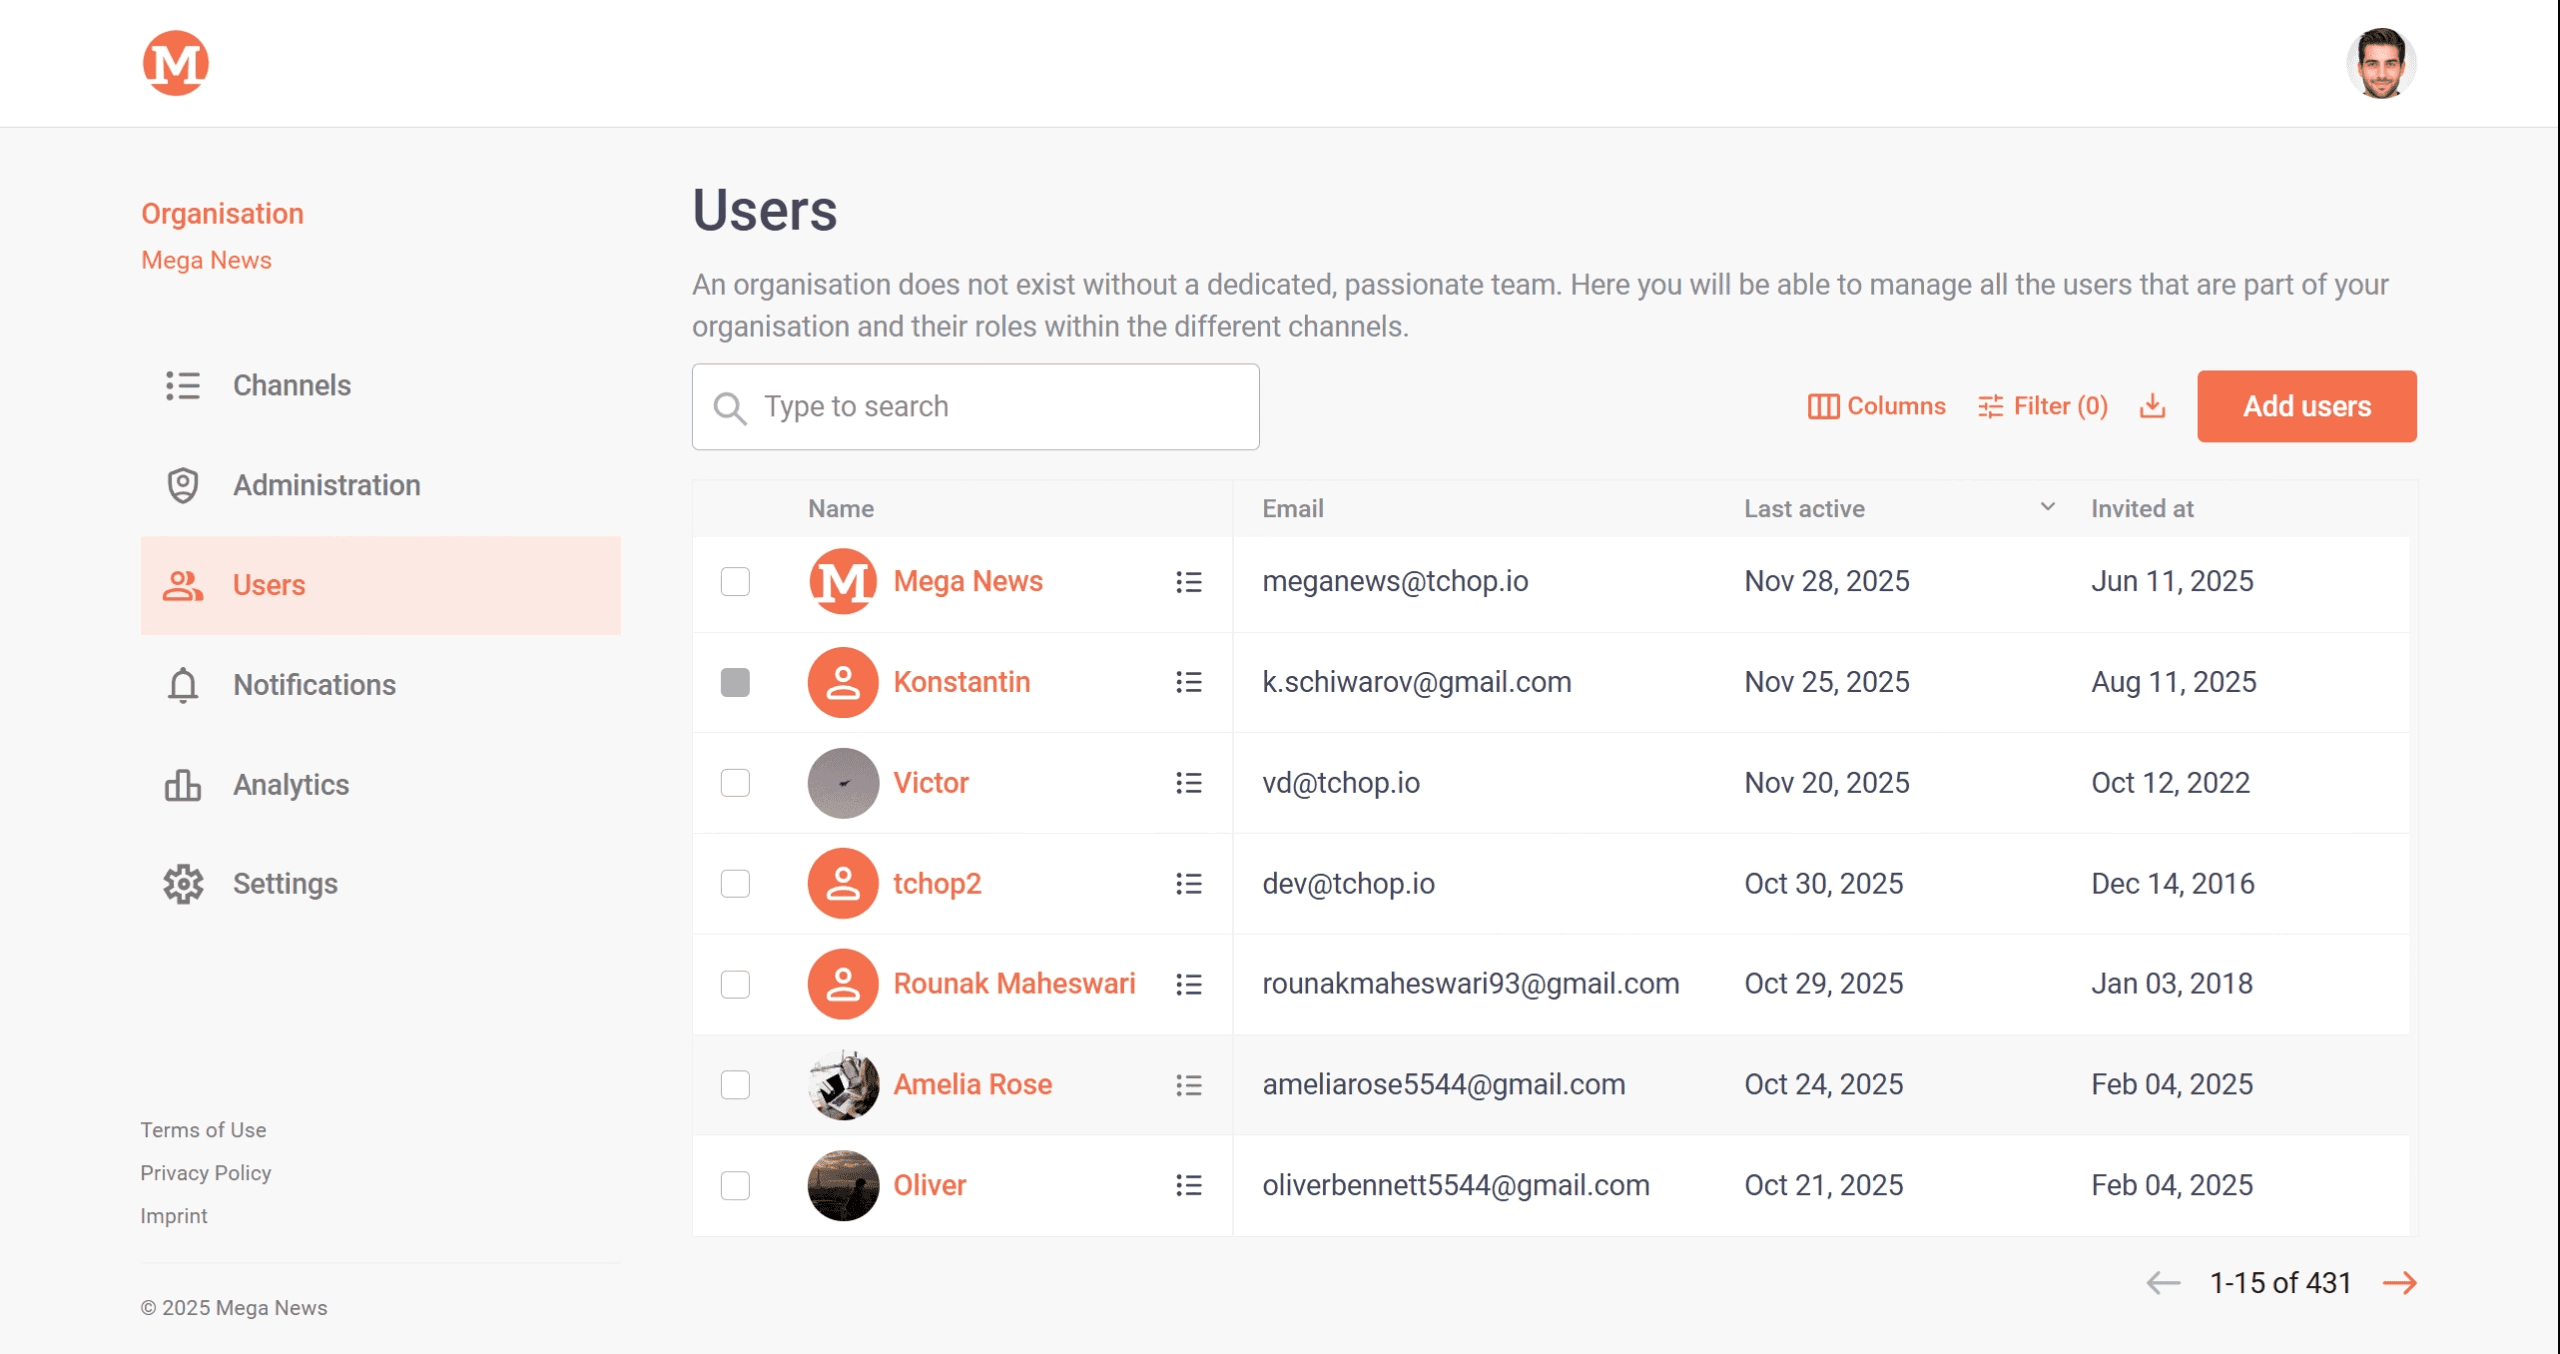Image resolution: width=2560 pixels, height=1354 pixels.
Task: Open Analytics section in sidebar
Action: tap(290, 784)
